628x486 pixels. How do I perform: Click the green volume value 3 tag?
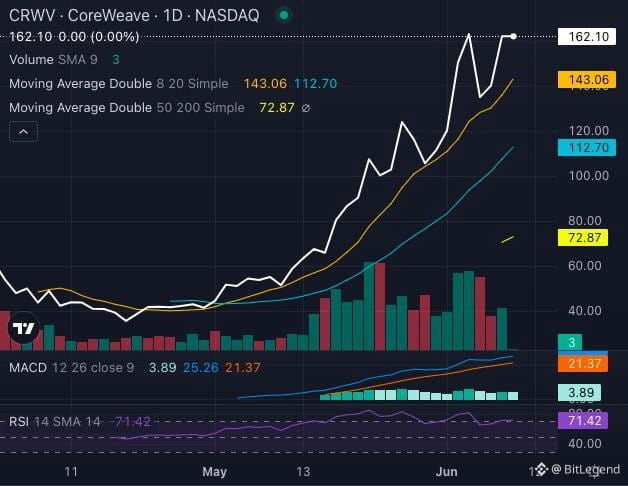[x=570, y=343]
